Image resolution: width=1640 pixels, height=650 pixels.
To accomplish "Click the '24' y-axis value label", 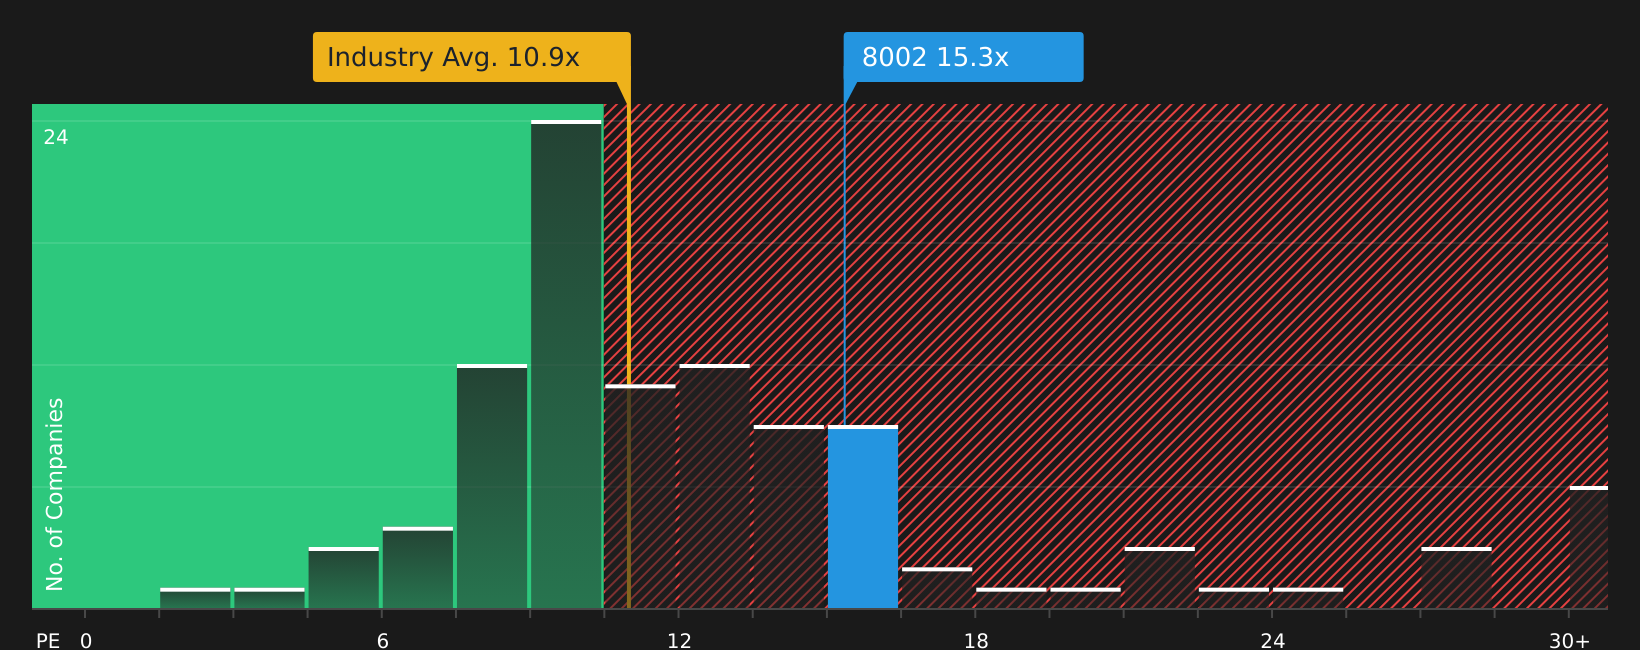I will tap(56, 138).
